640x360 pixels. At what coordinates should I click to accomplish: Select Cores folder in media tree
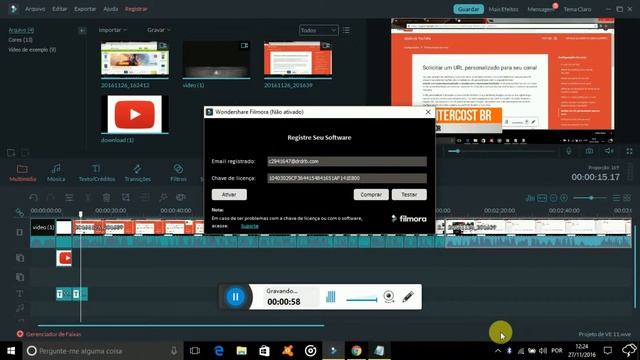20,40
